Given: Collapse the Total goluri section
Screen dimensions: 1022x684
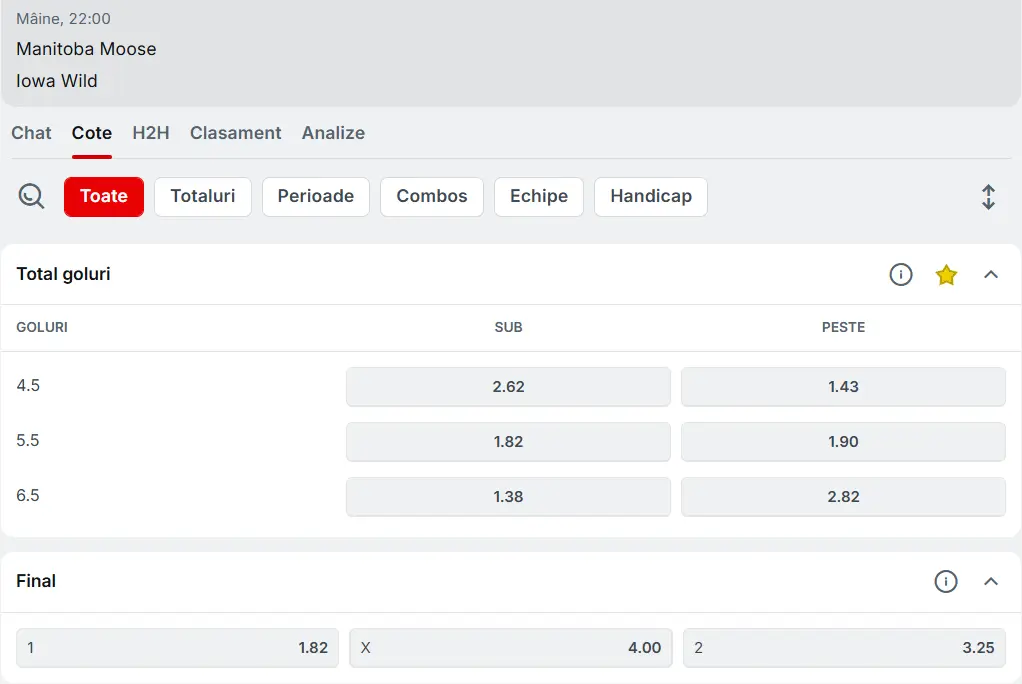Looking at the screenshot, I should click(x=991, y=274).
